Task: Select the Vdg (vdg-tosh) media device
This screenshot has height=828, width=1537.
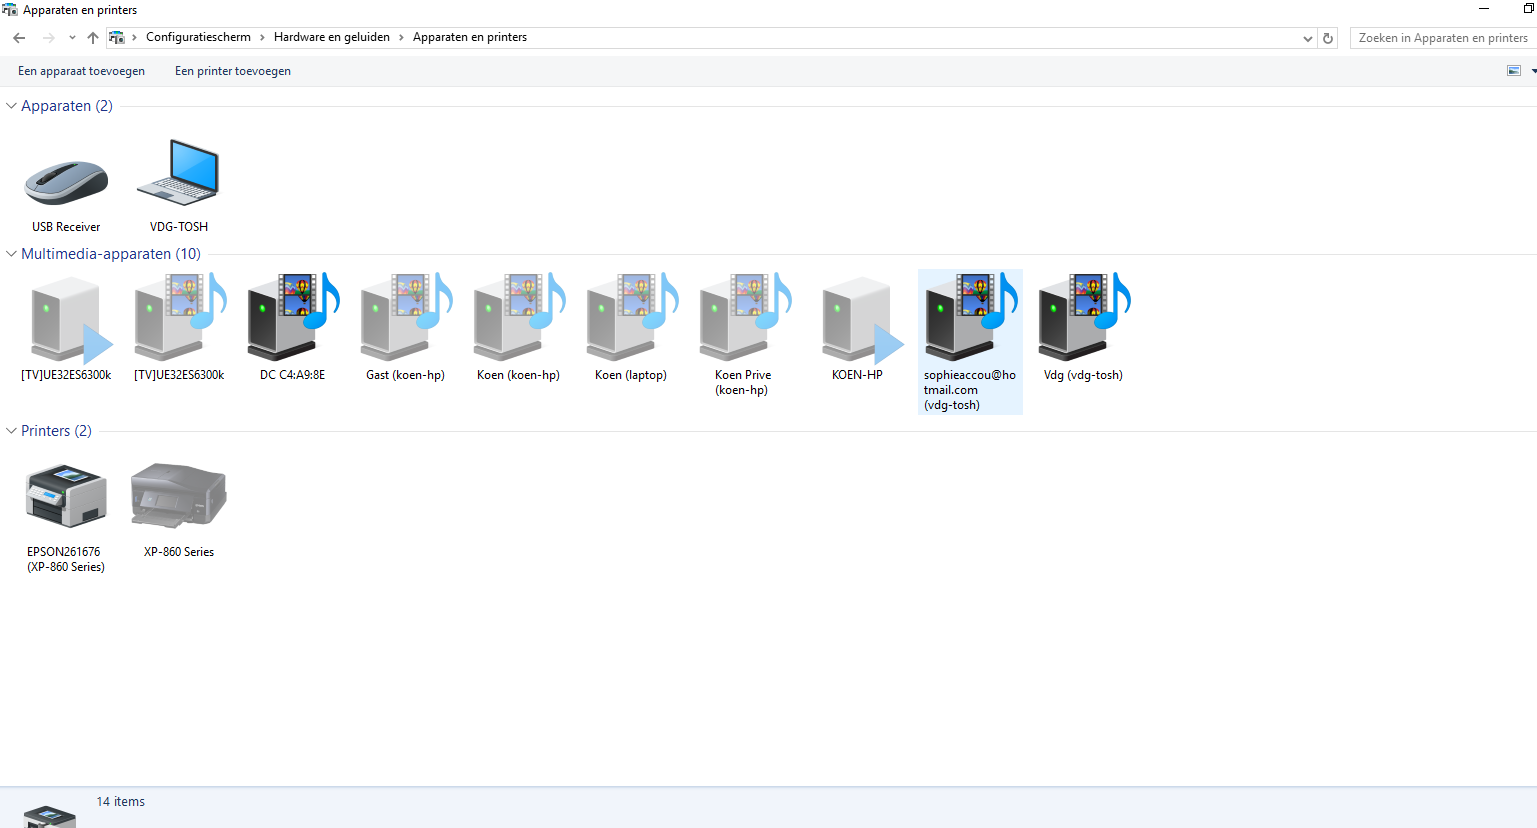Action: (1083, 328)
